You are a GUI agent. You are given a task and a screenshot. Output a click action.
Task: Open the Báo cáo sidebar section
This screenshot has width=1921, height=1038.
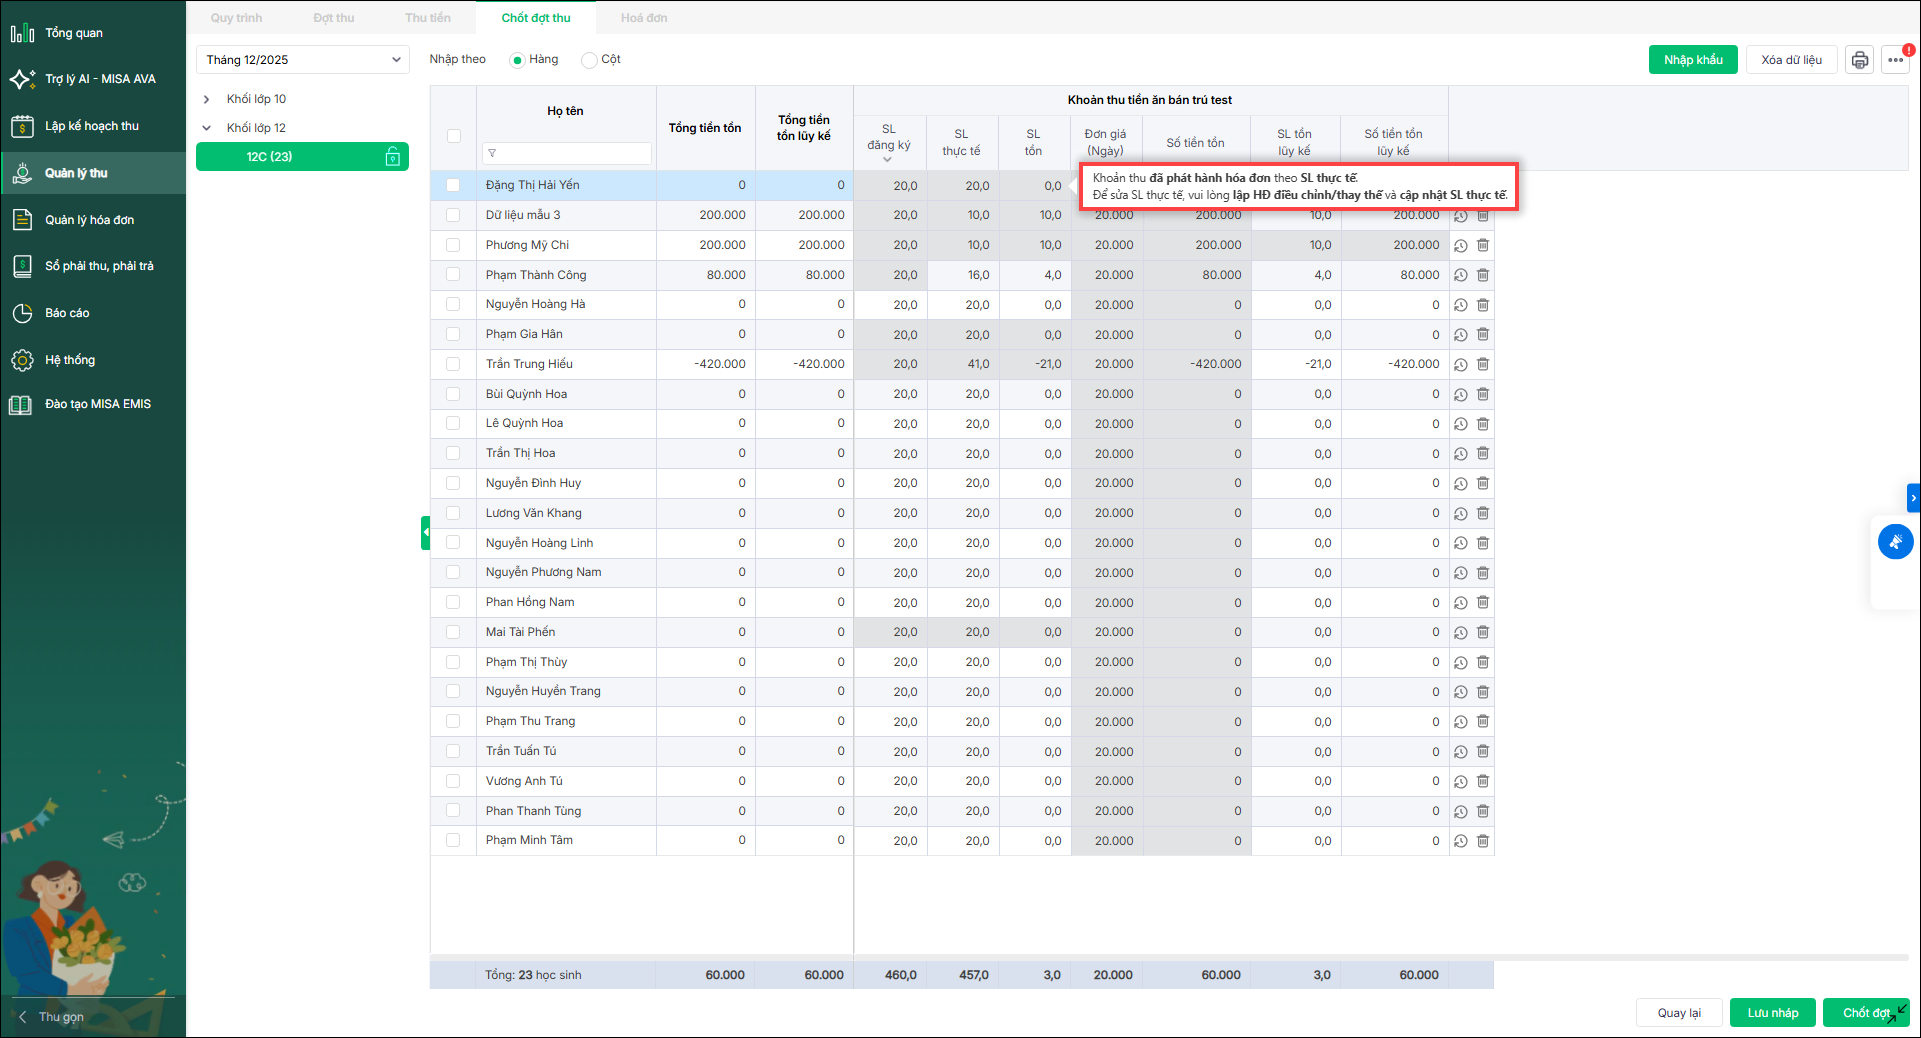click(67, 313)
